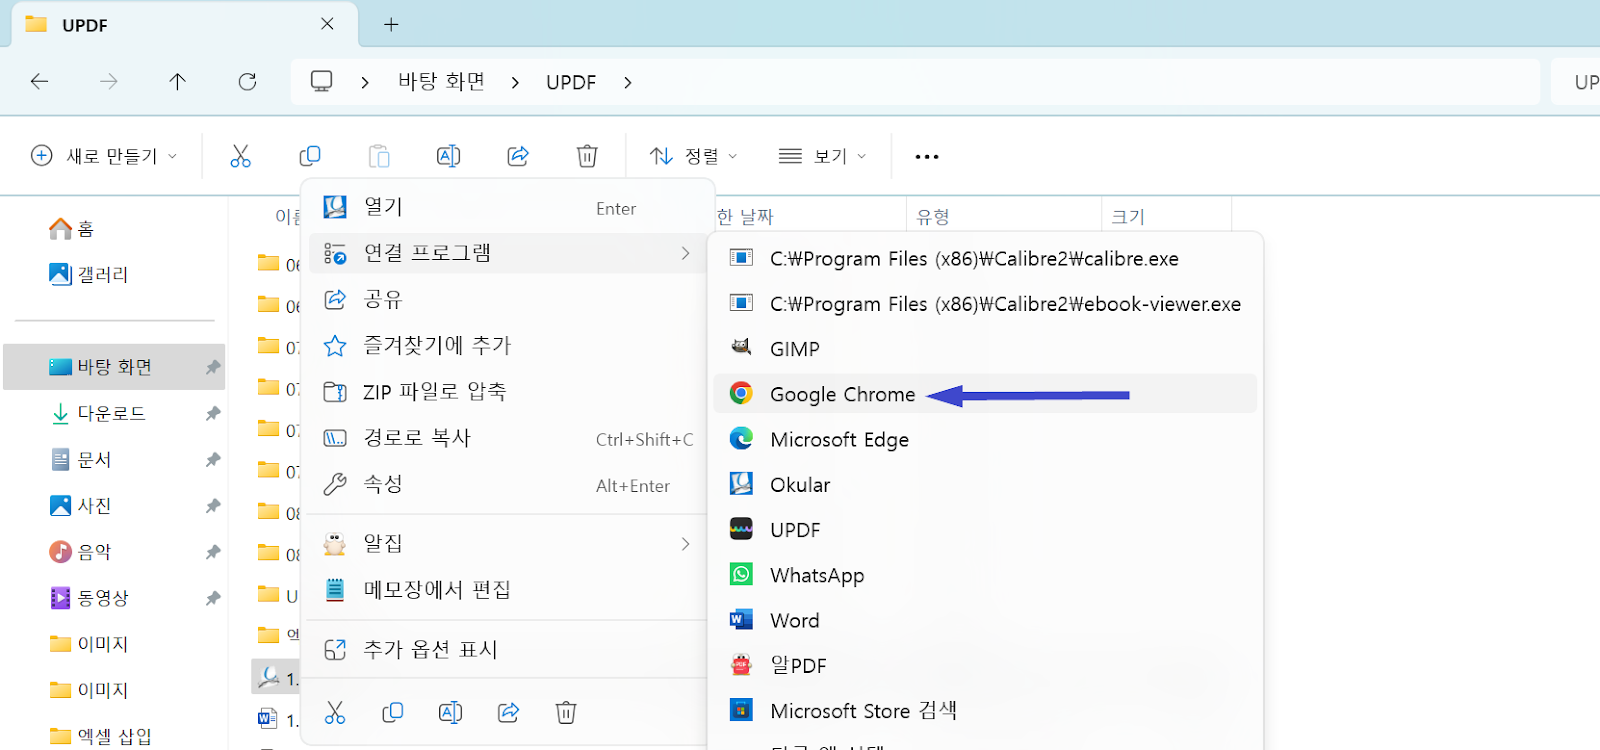Open 음악 in the navigation pane
Screen dimensions: 1600x750
[80, 551]
